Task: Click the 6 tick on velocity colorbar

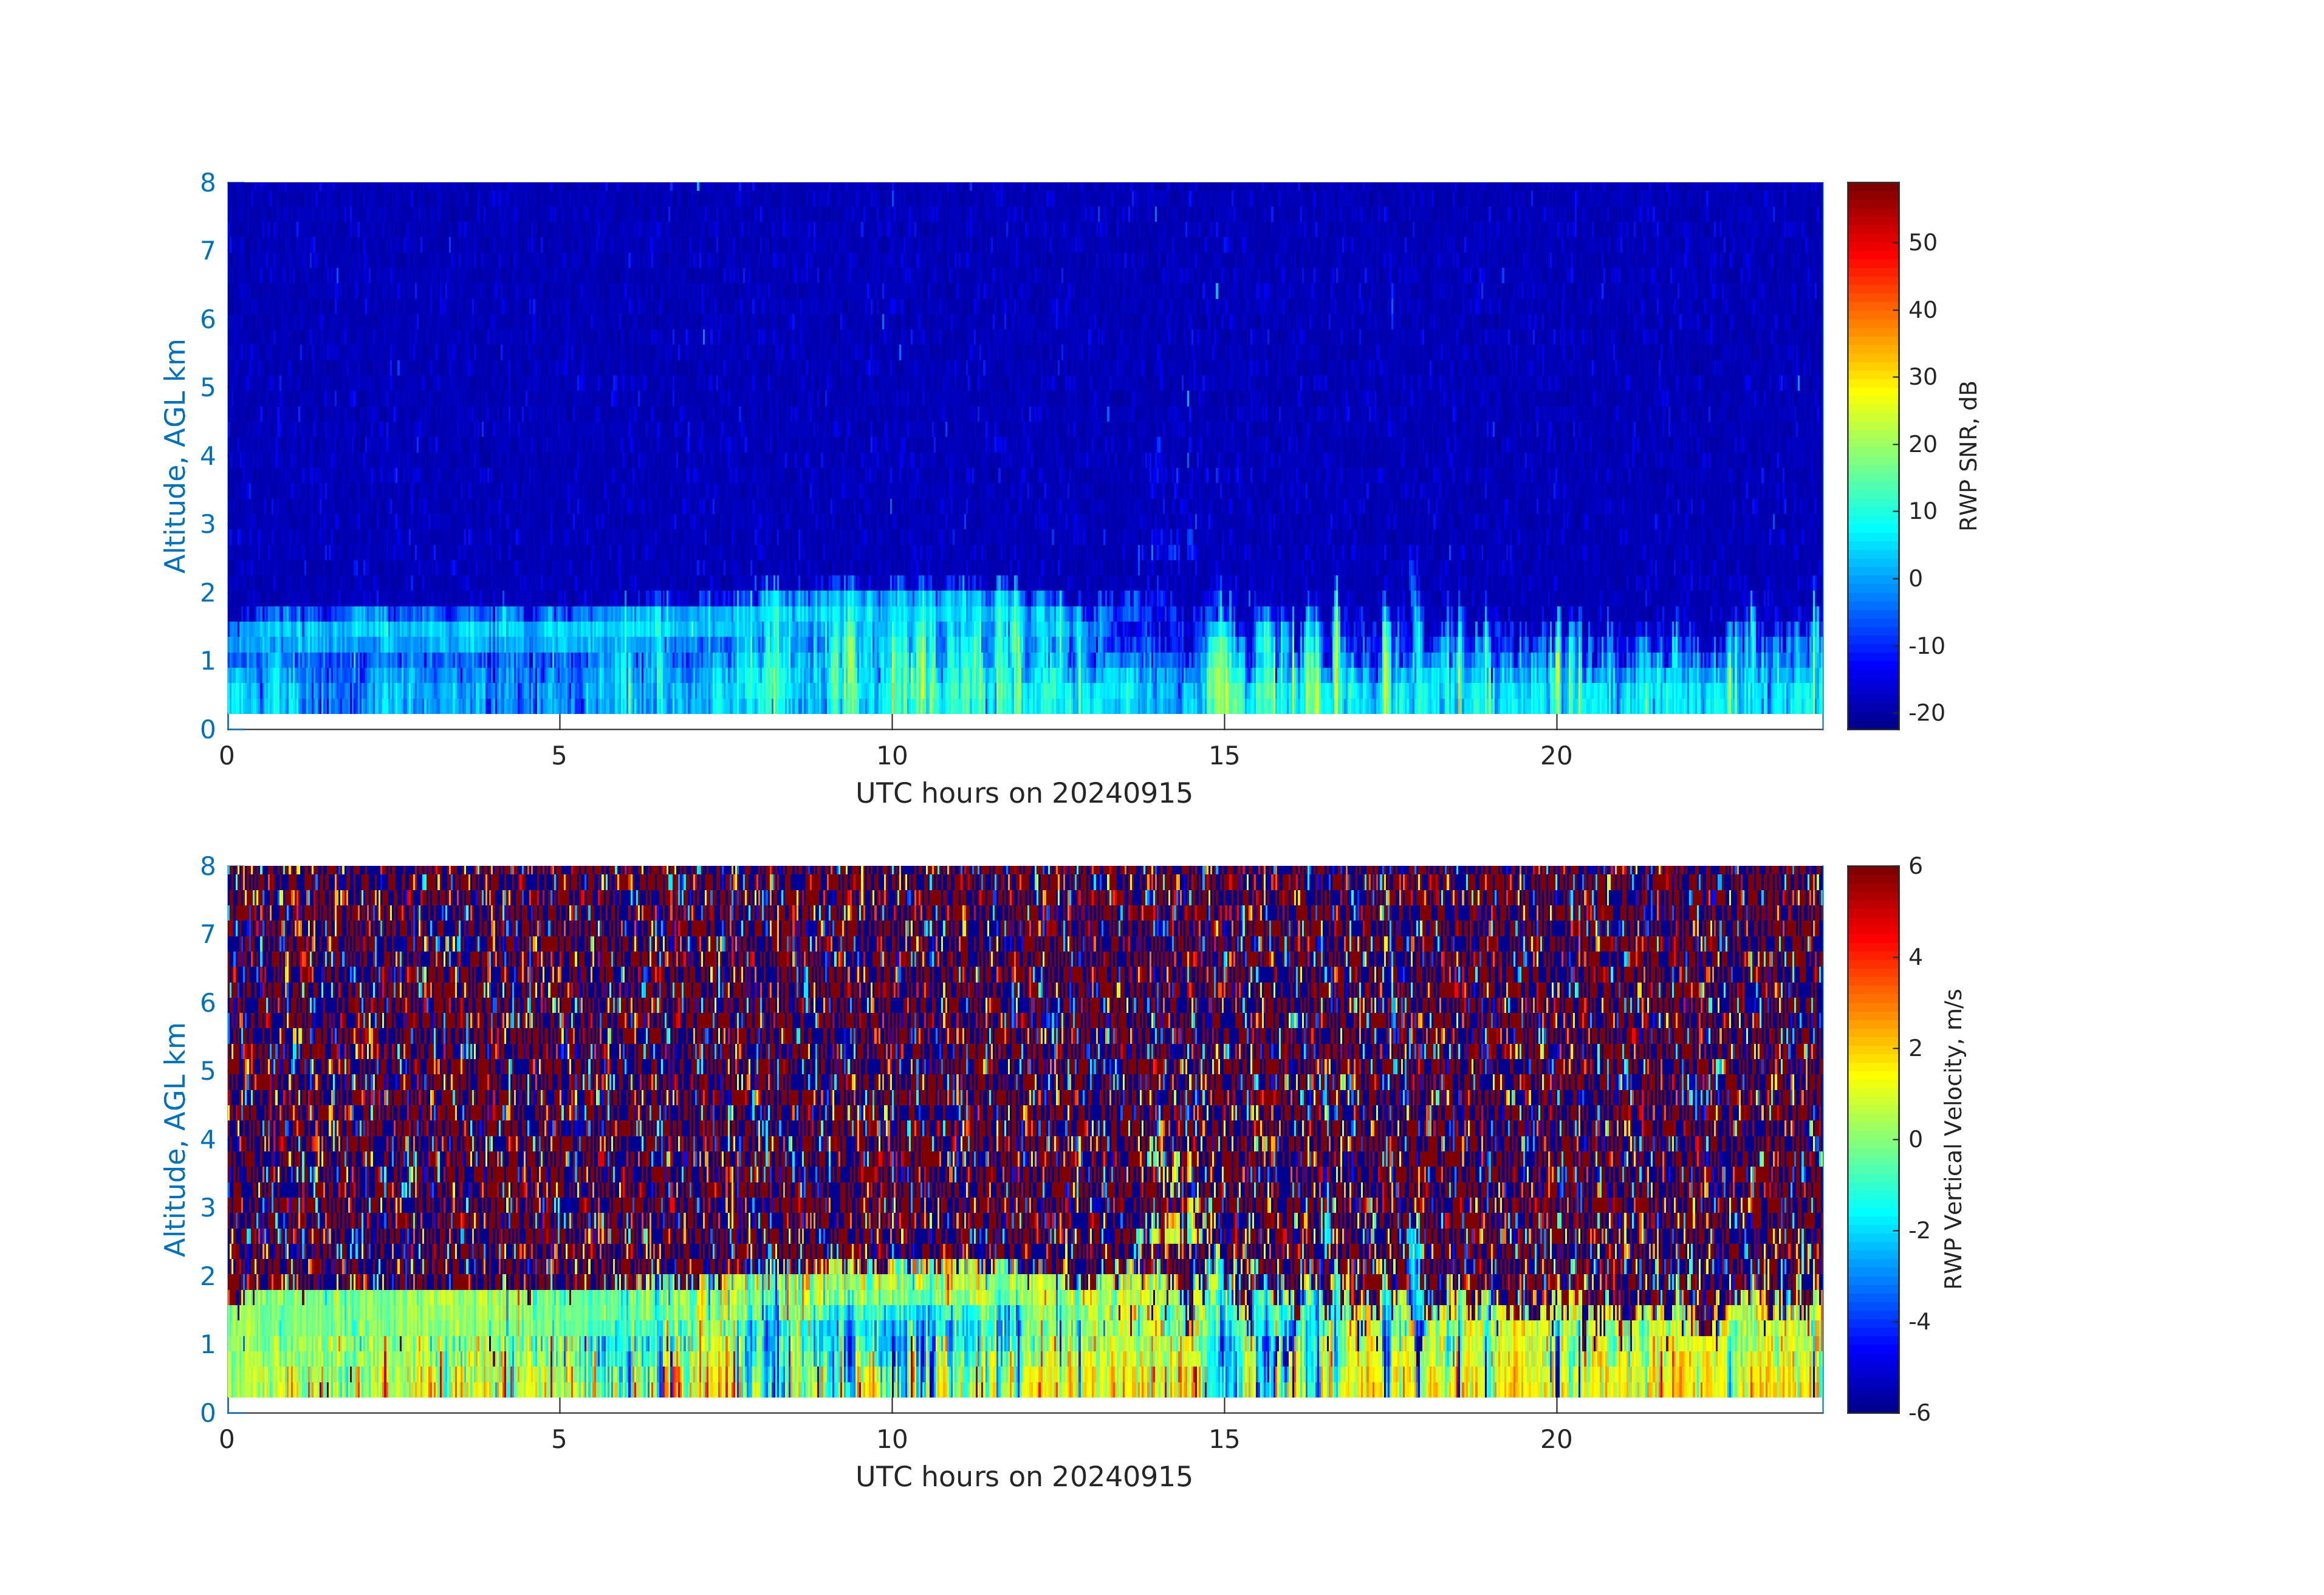Action: (1915, 866)
